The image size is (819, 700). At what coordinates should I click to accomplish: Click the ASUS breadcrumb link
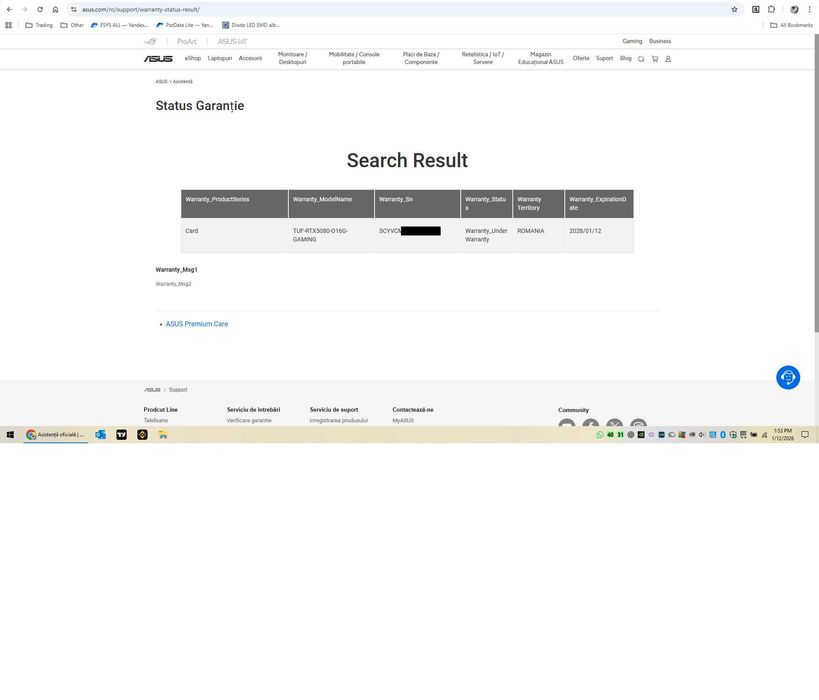coord(161,81)
